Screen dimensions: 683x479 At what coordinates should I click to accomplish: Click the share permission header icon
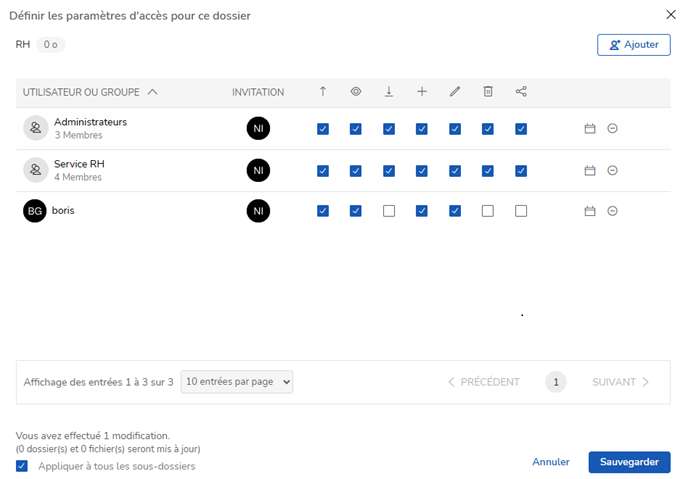coord(521,91)
